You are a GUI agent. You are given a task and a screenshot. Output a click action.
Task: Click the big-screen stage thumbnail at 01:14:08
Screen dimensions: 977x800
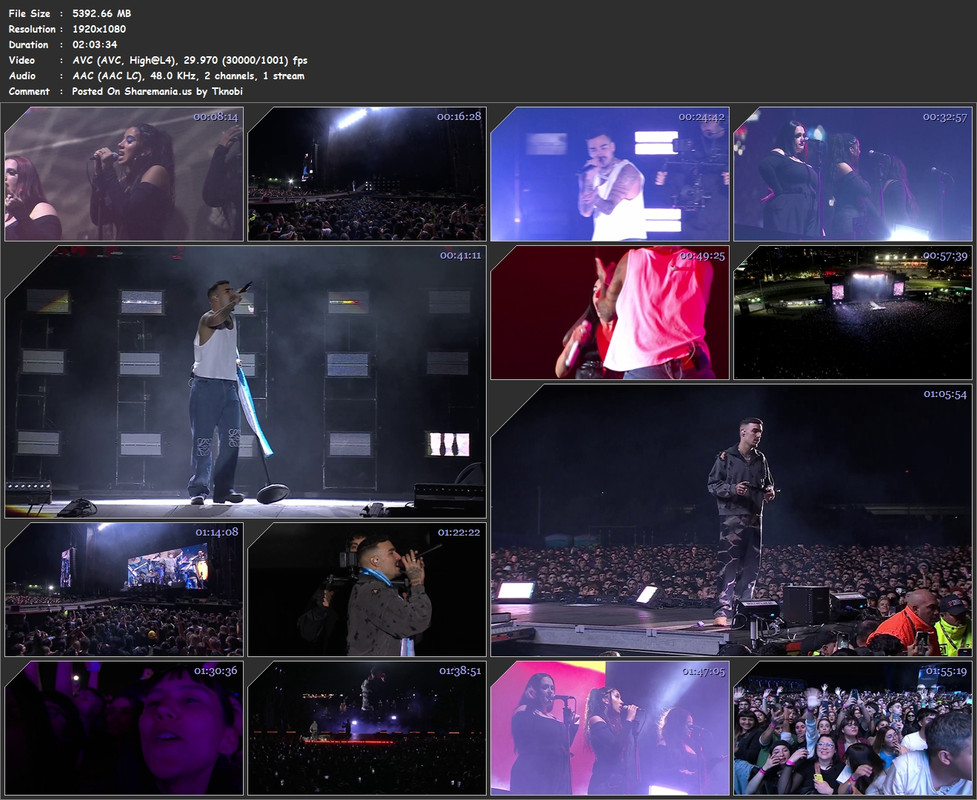point(124,589)
